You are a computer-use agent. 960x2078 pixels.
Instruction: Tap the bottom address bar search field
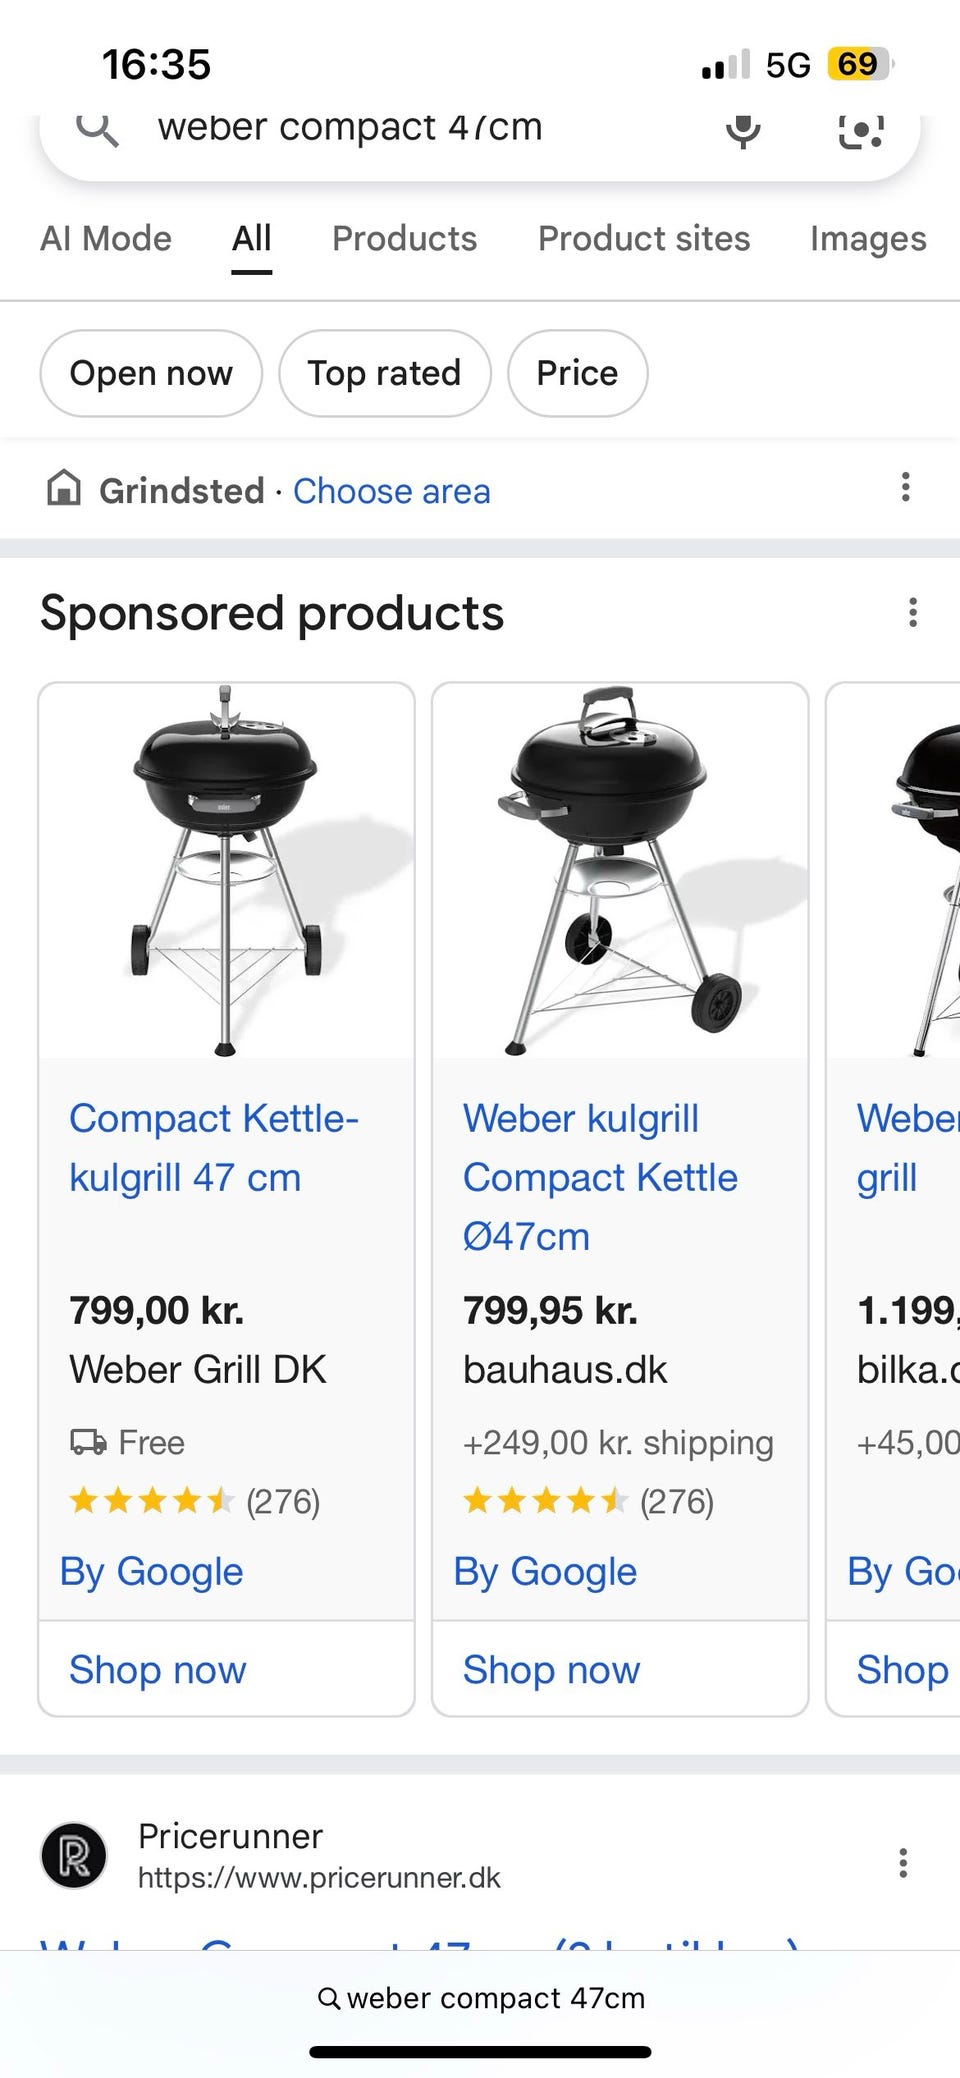(x=481, y=1998)
